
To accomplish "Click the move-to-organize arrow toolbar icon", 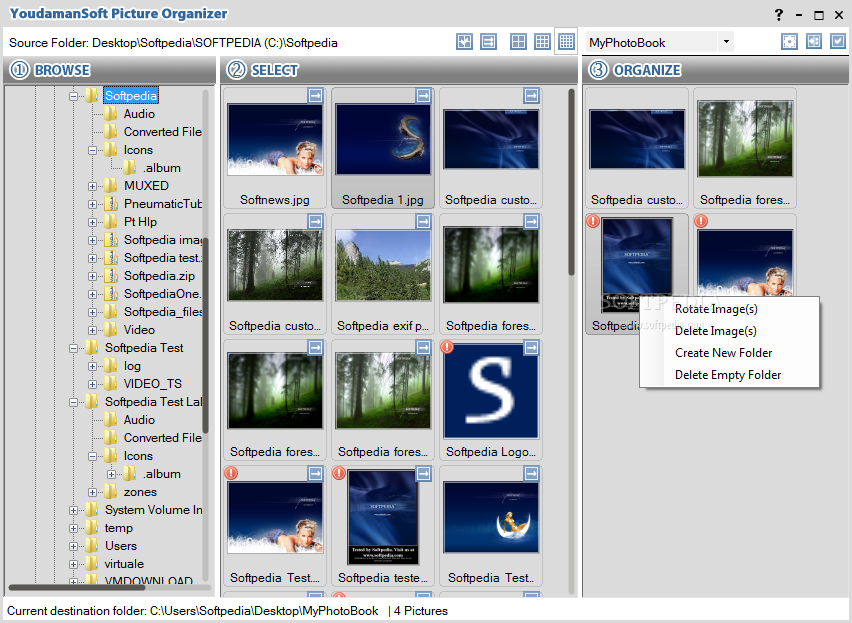I will click(488, 42).
